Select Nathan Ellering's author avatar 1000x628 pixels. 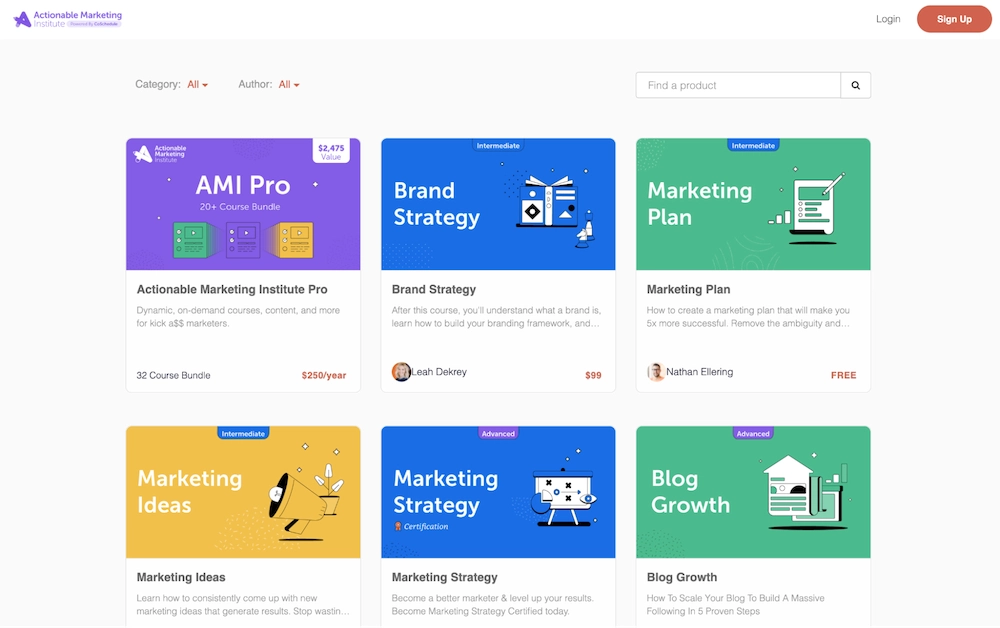coord(656,371)
